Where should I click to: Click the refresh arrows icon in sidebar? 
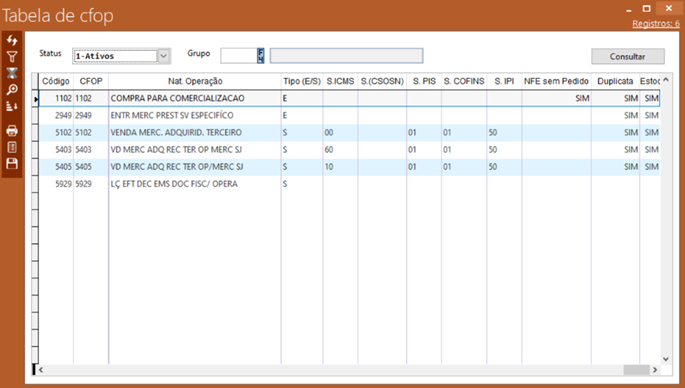click(x=12, y=40)
